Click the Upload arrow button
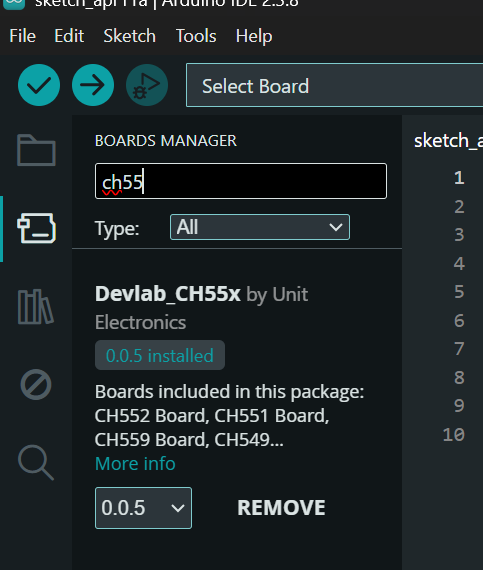This screenshot has height=570, width=483. coord(93,85)
